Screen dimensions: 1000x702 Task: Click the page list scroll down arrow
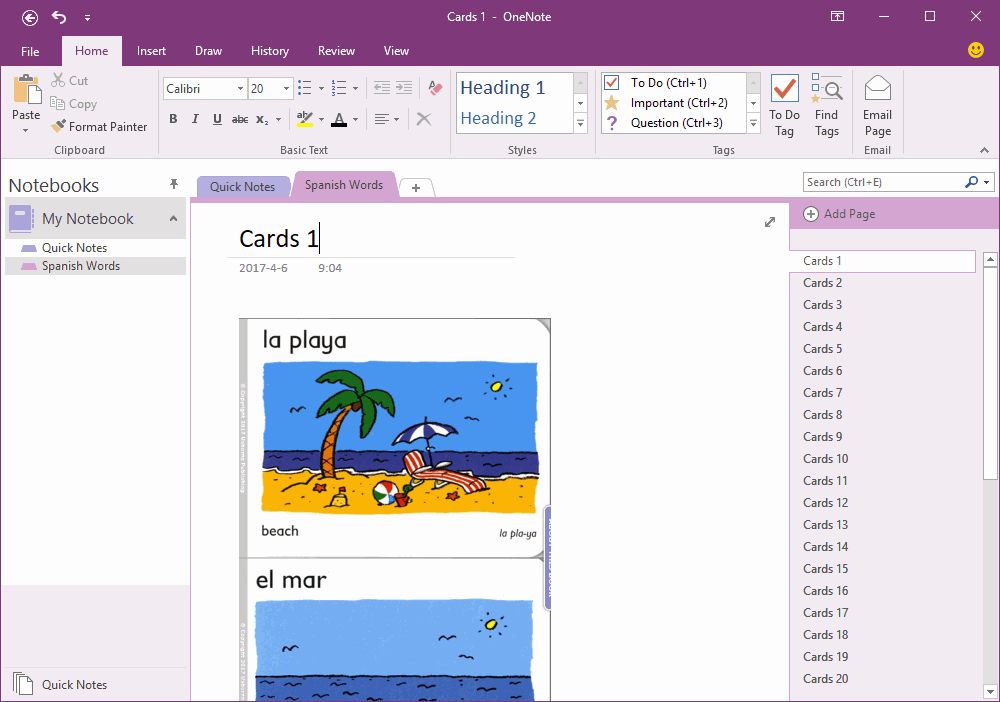[990, 691]
